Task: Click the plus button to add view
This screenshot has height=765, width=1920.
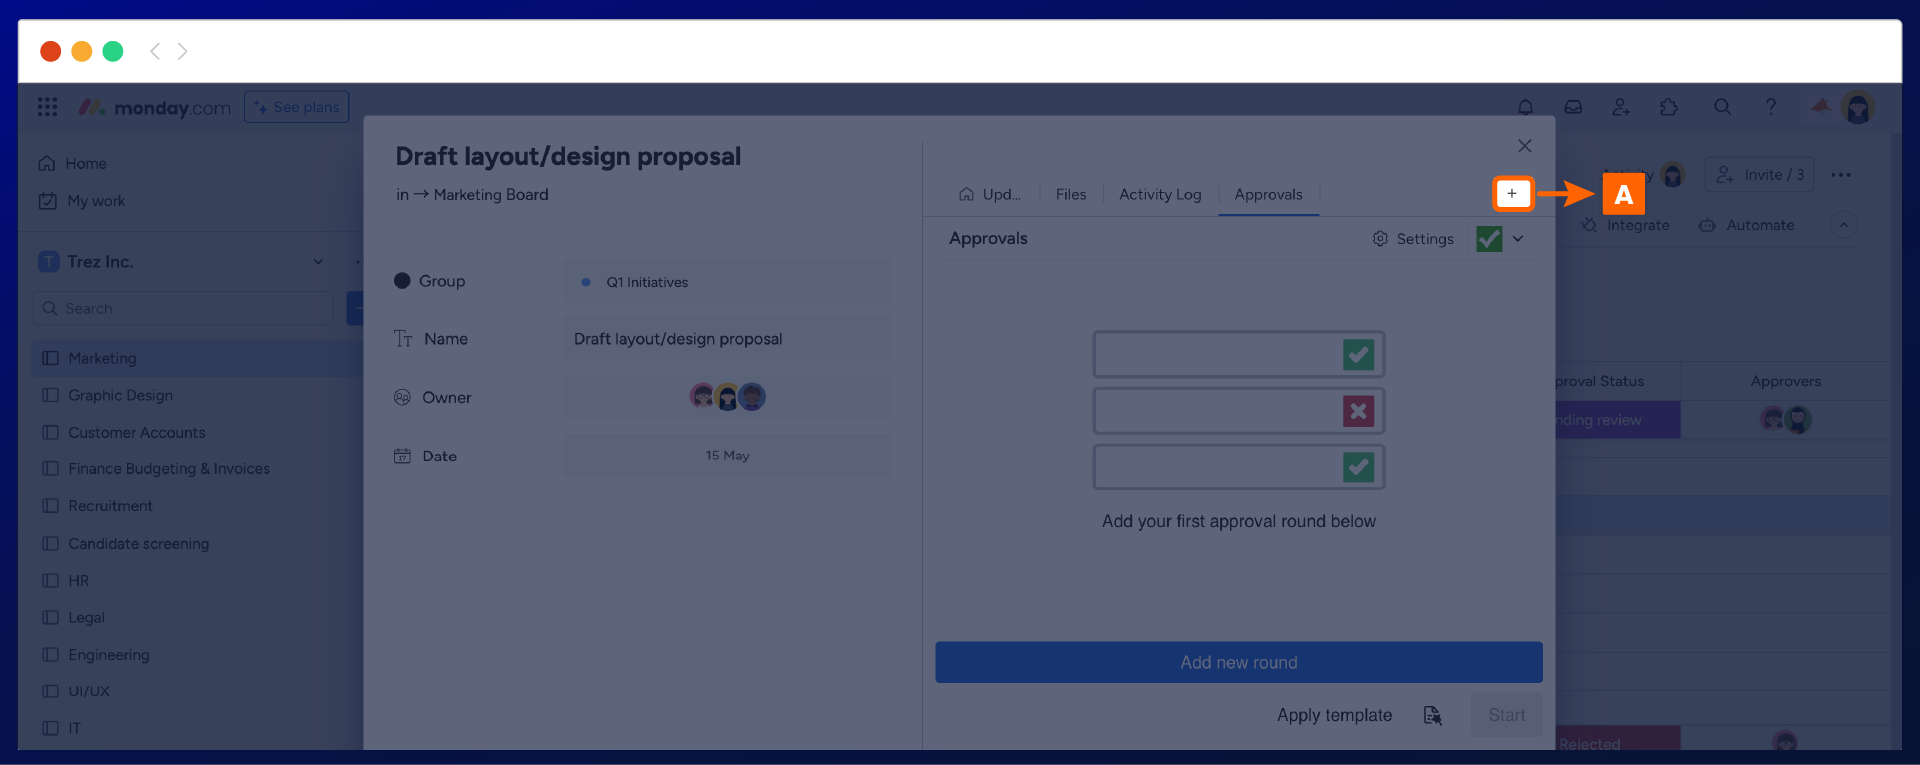Action: pyautogui.click(x=1512, y=194)
